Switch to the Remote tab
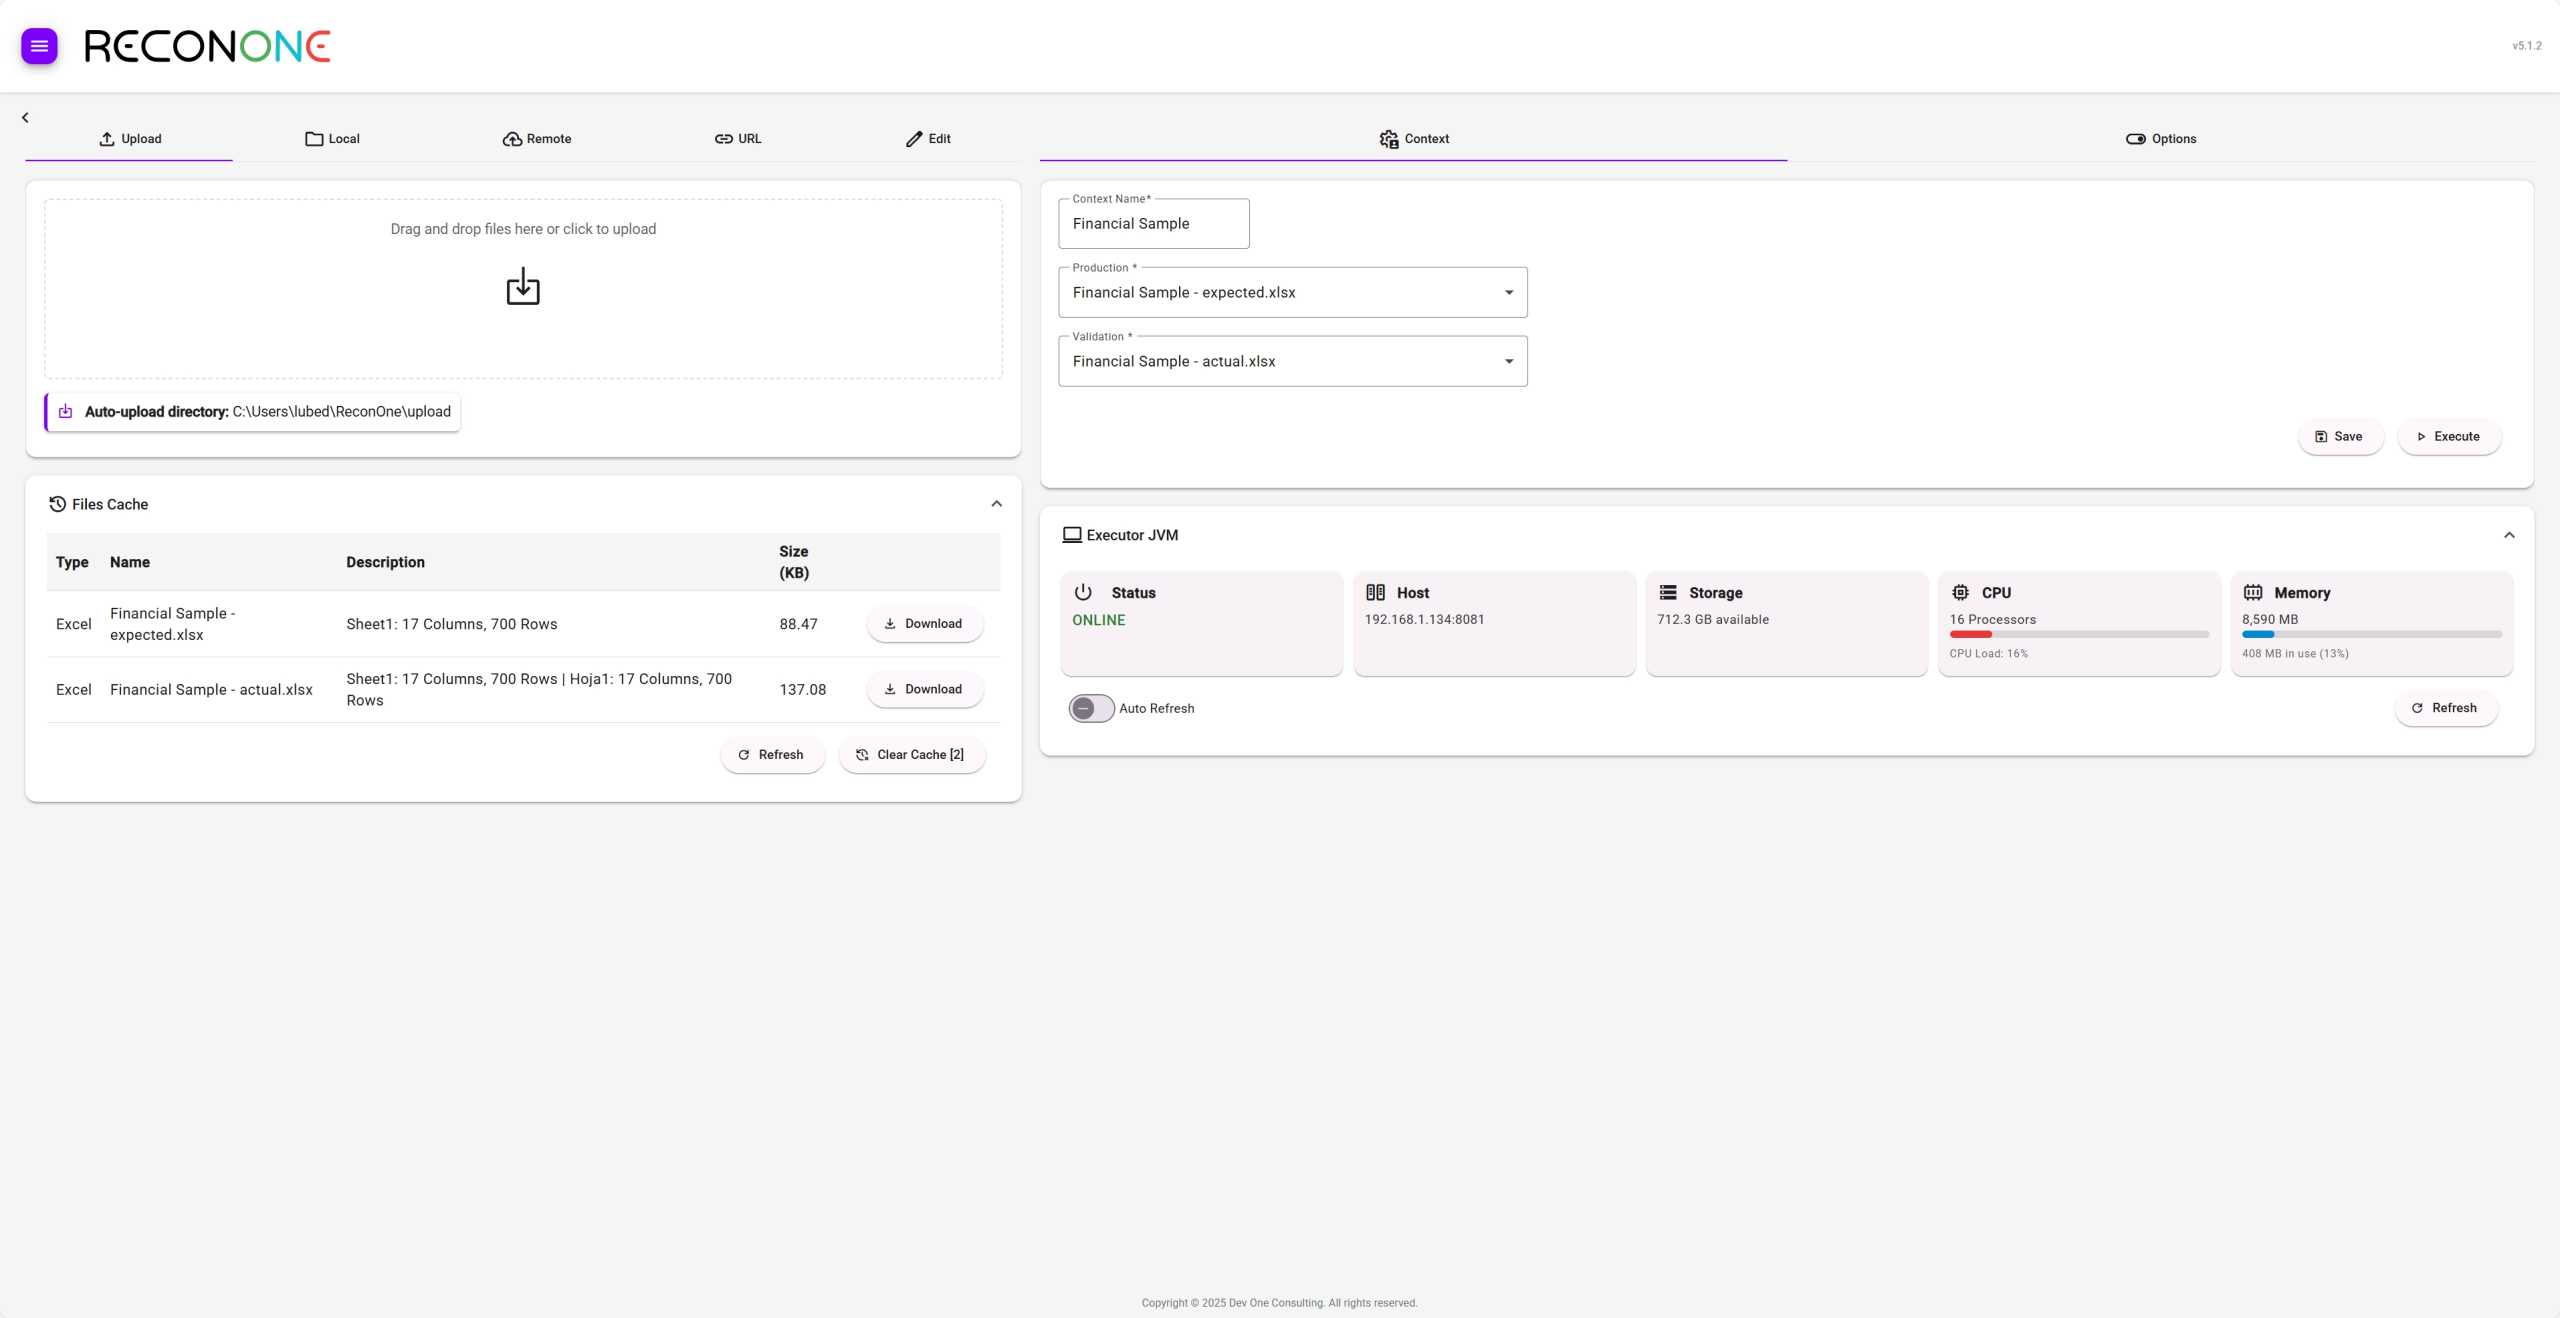Image resolution: width=2560 pixels, height=1318 pixels. point(537,139)
